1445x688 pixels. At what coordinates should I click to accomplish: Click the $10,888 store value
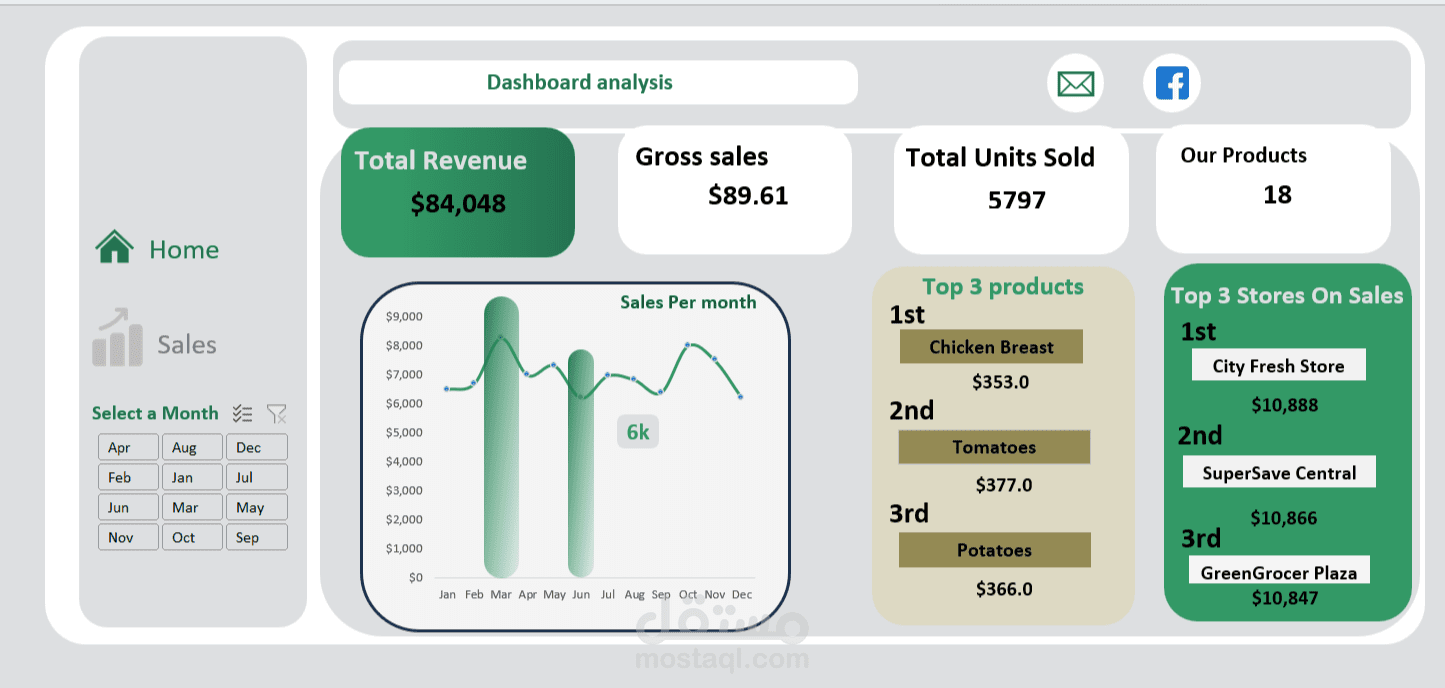tap(1285, 405)
